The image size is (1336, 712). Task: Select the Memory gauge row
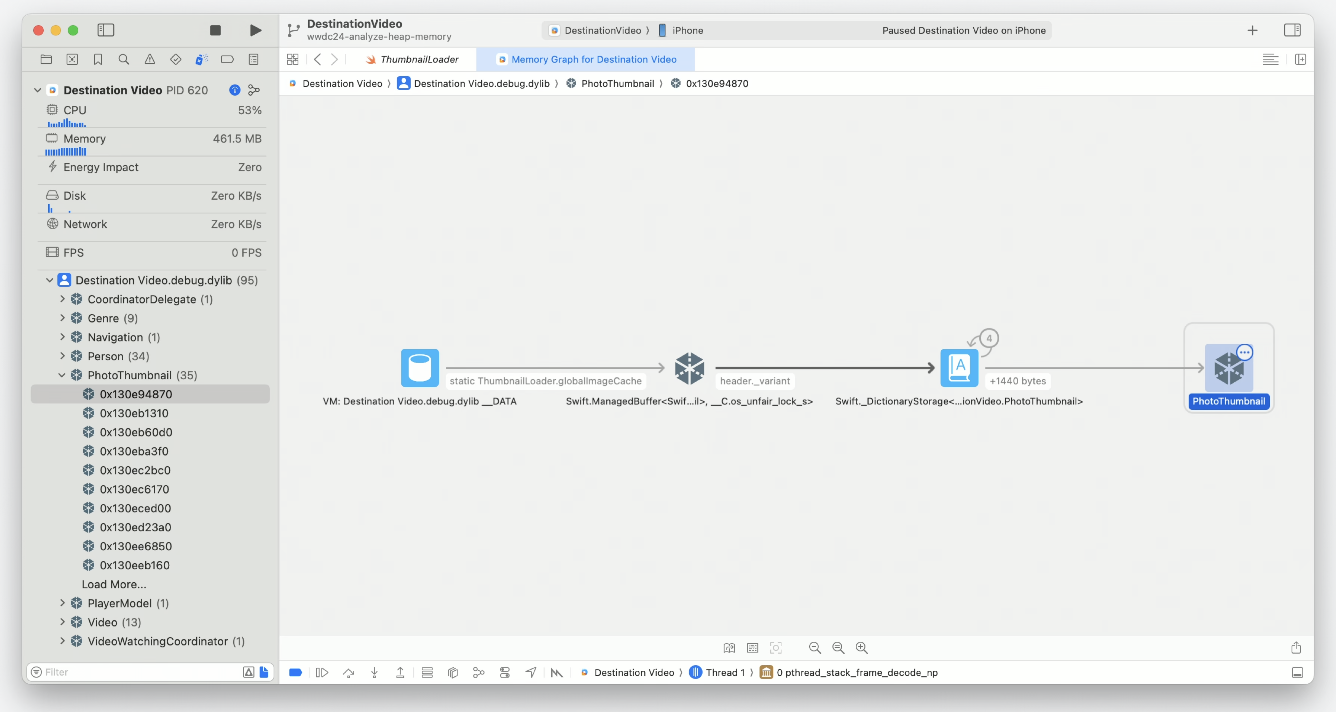click(153, 143)
